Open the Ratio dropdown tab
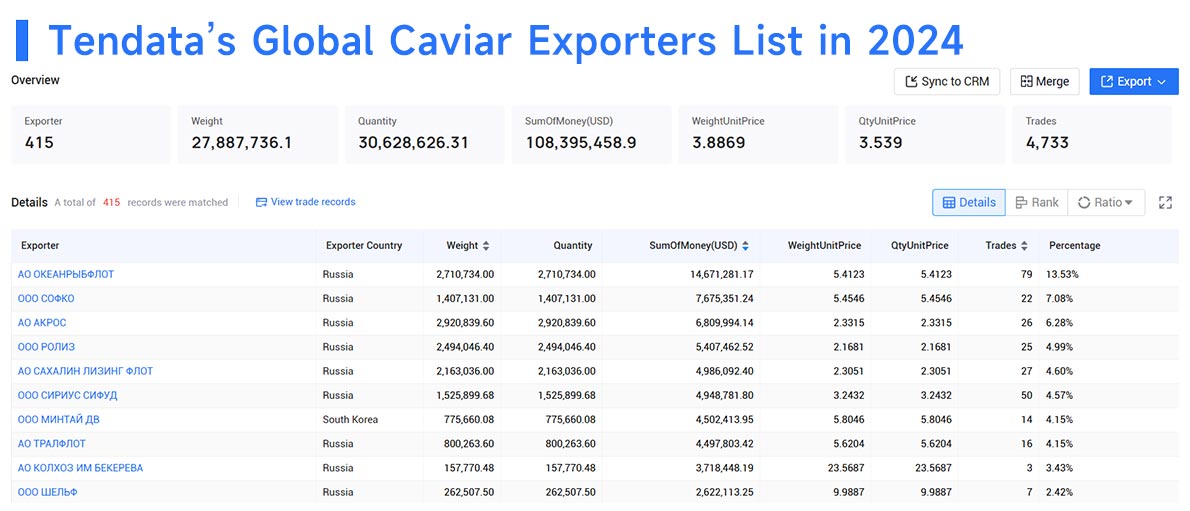This screenshot has width=1190, height=511. click(x=1106, y=203)
